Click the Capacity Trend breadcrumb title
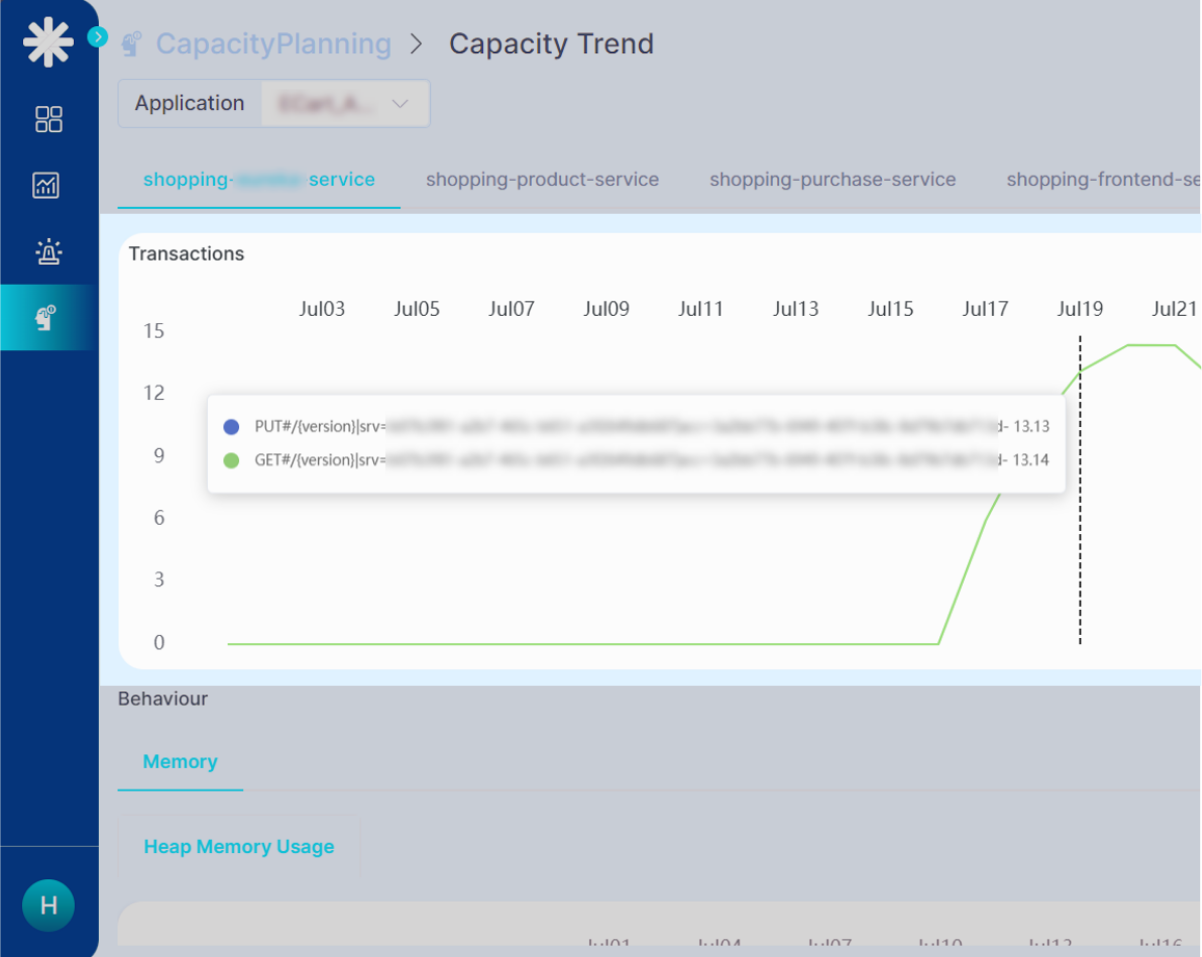This screenshot has height=957, width=1202. (x=551, y=44)
